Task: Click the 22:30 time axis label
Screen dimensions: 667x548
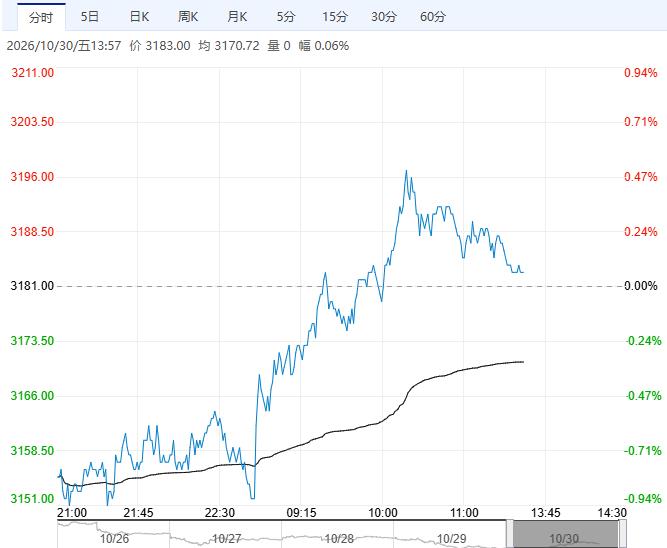Action: 219,513
